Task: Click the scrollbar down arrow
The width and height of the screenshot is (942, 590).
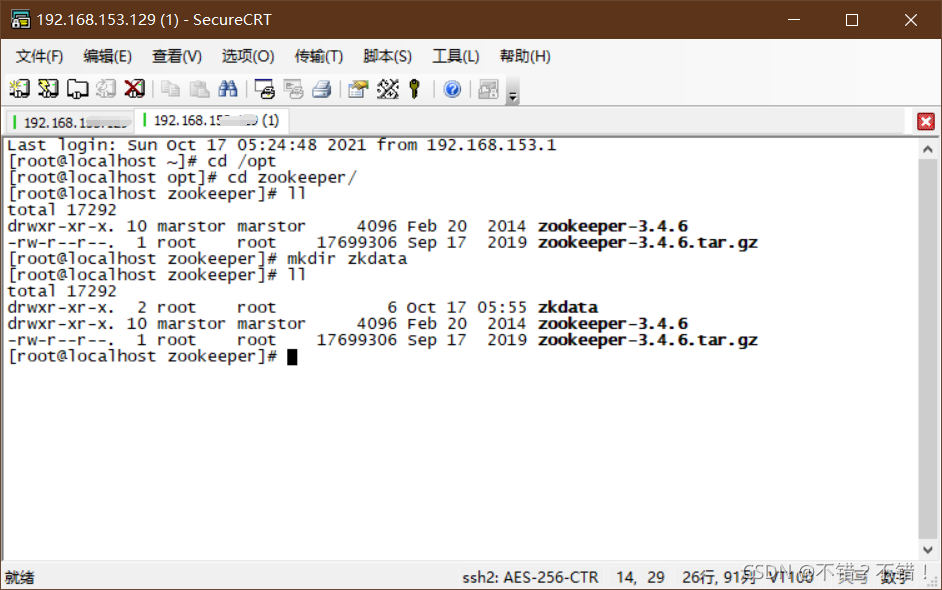Action: click(x=928, y=549)
